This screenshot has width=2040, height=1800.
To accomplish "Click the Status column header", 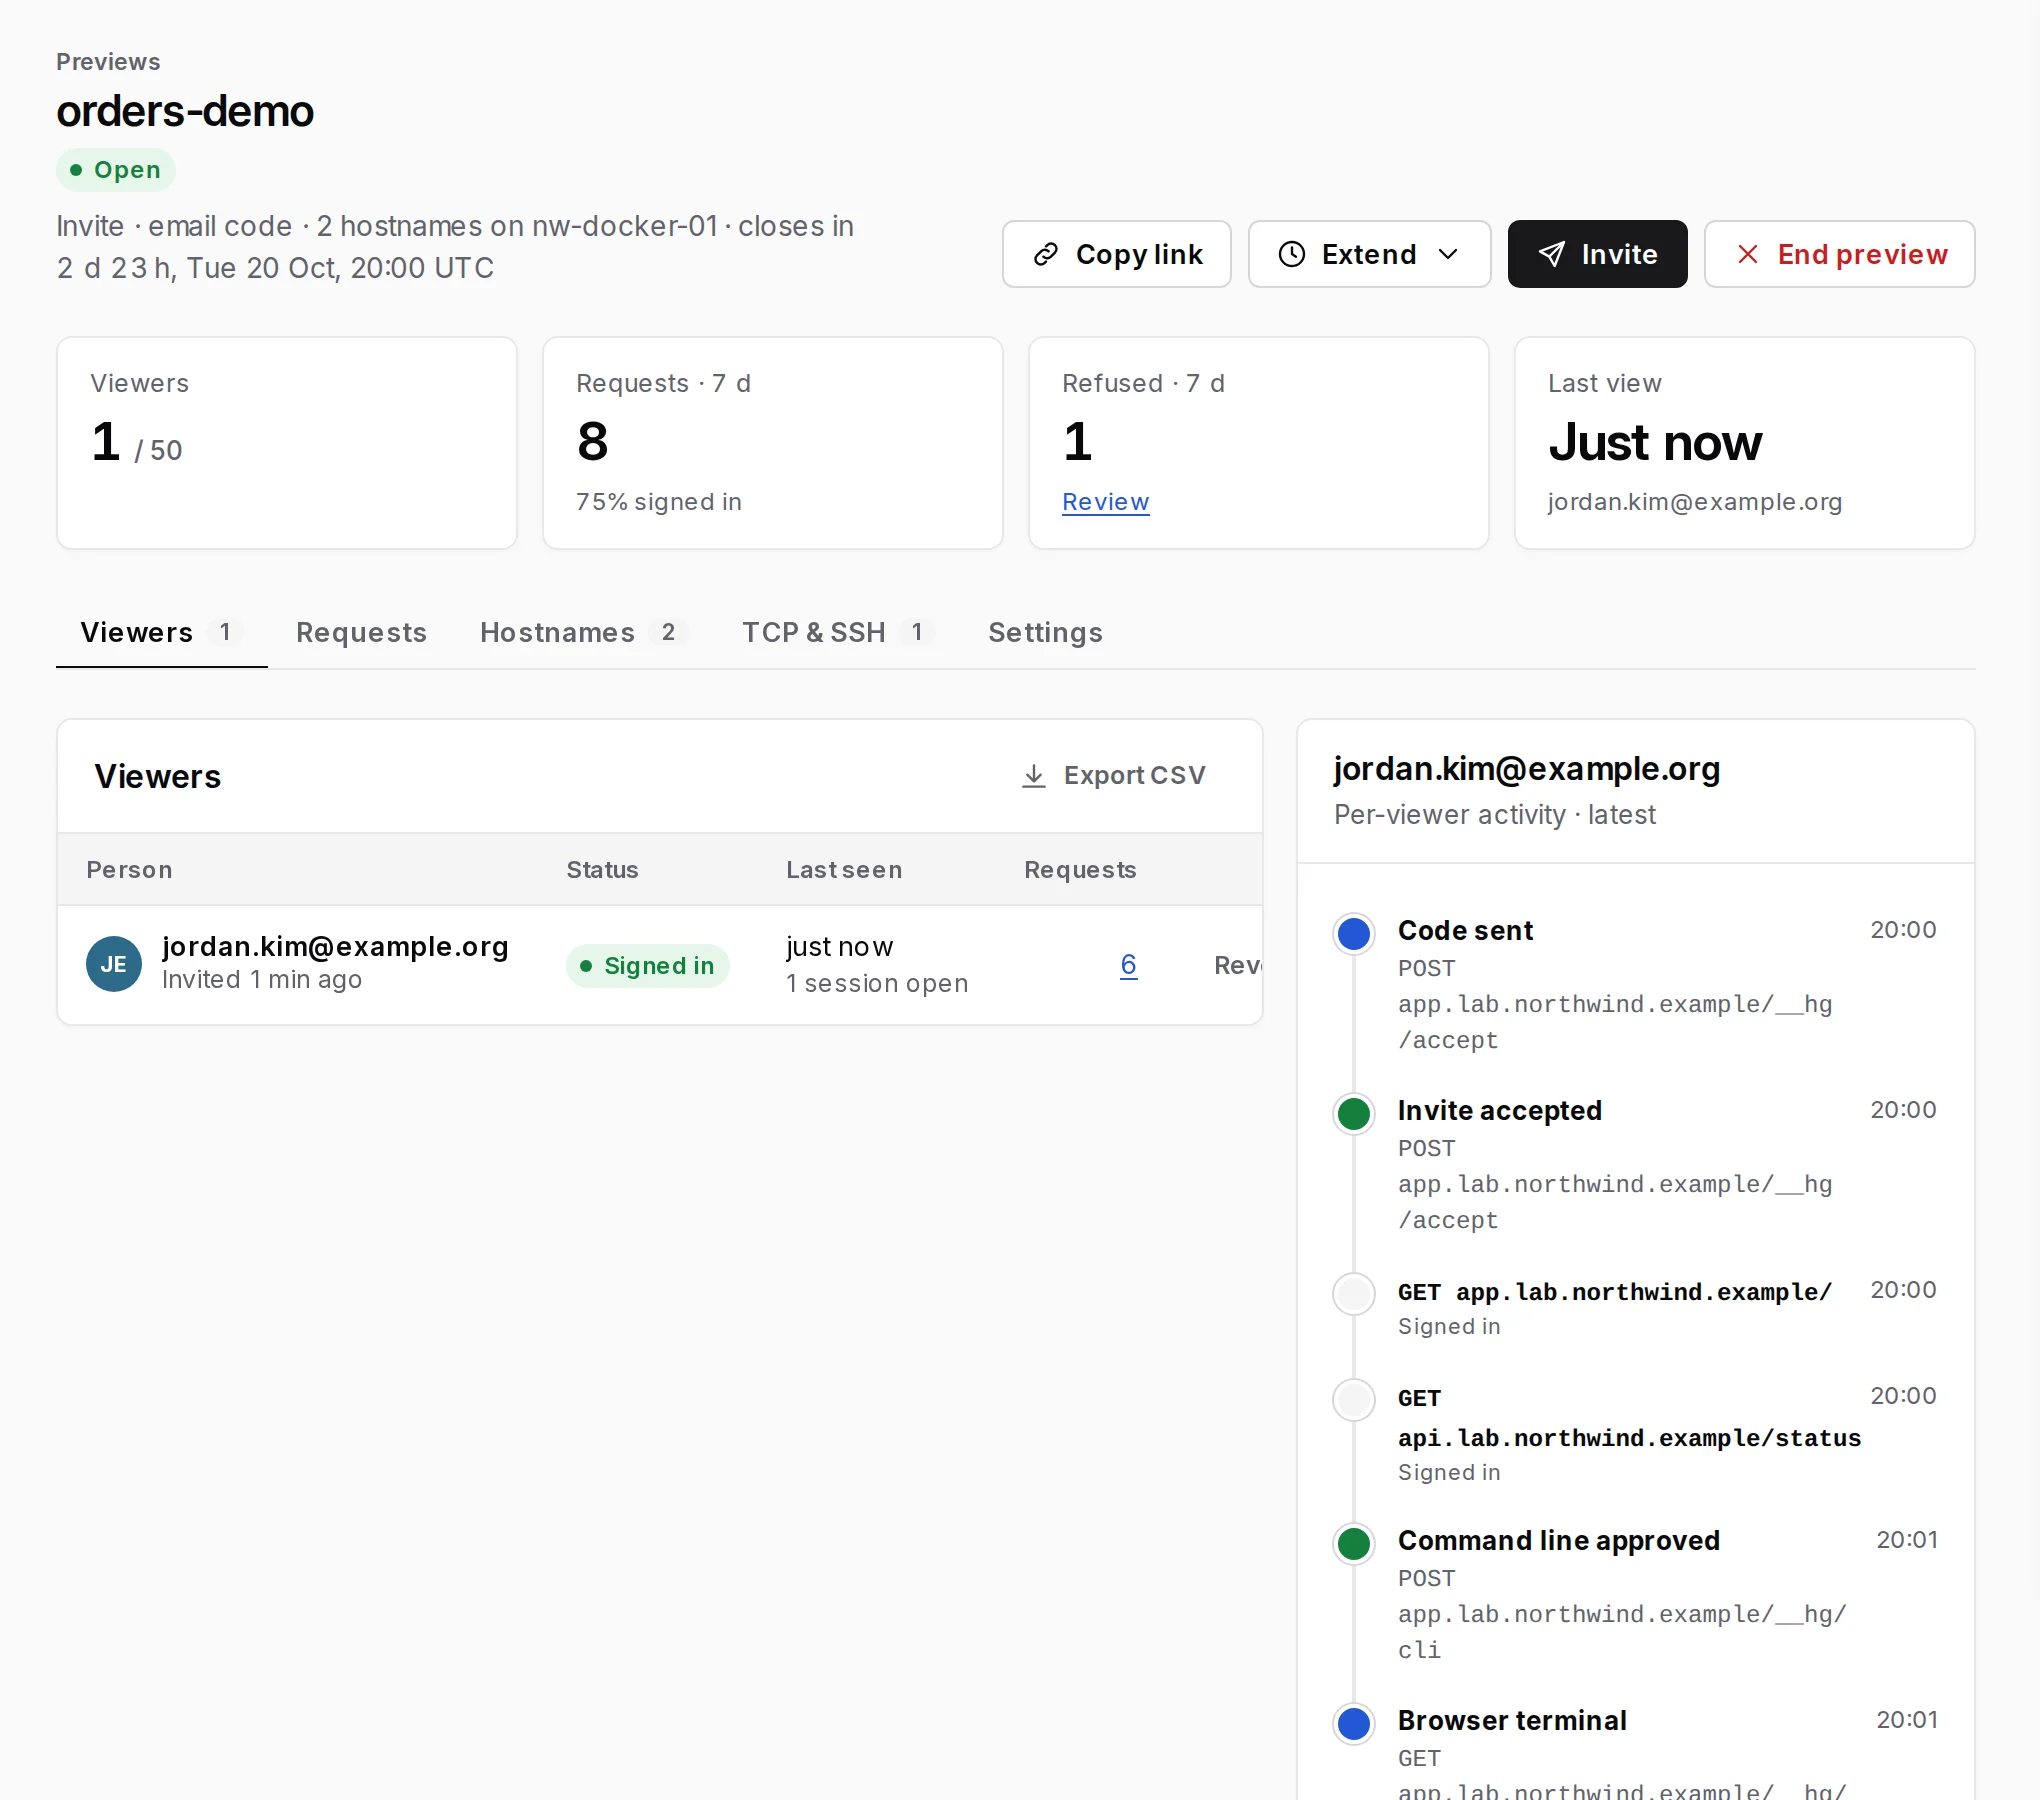I will 602,870.
